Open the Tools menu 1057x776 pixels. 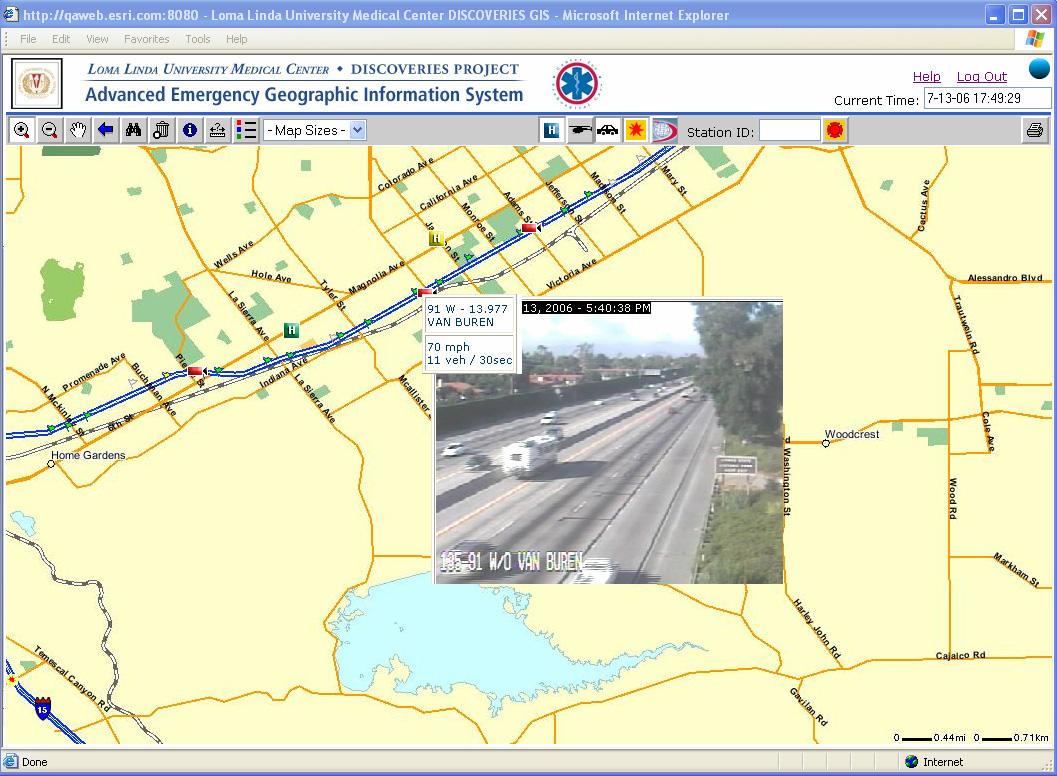coord(198,39)
